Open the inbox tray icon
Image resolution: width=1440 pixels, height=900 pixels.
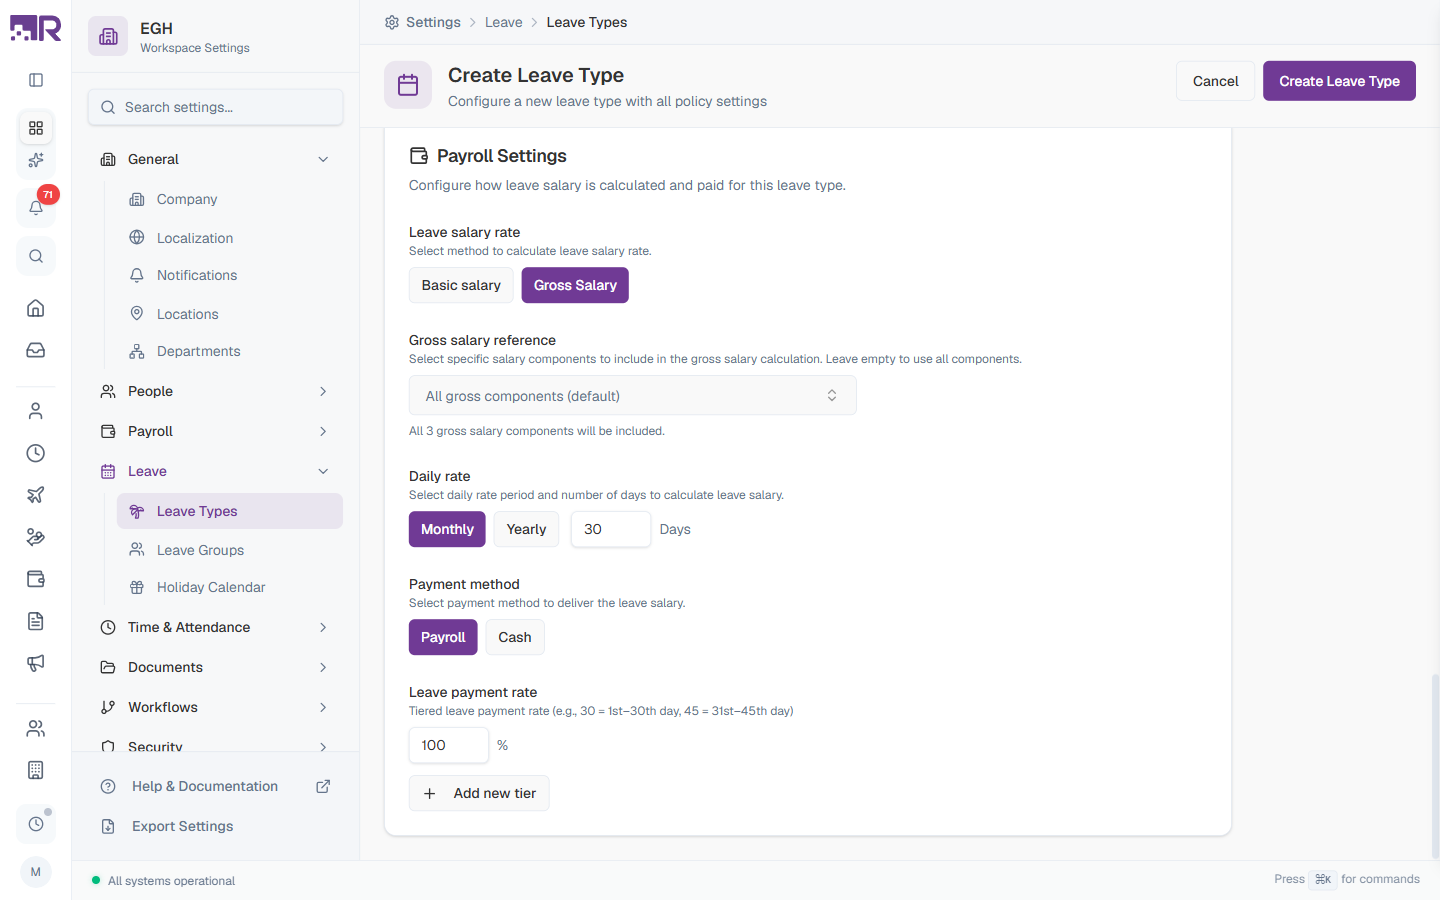[36, 350]
